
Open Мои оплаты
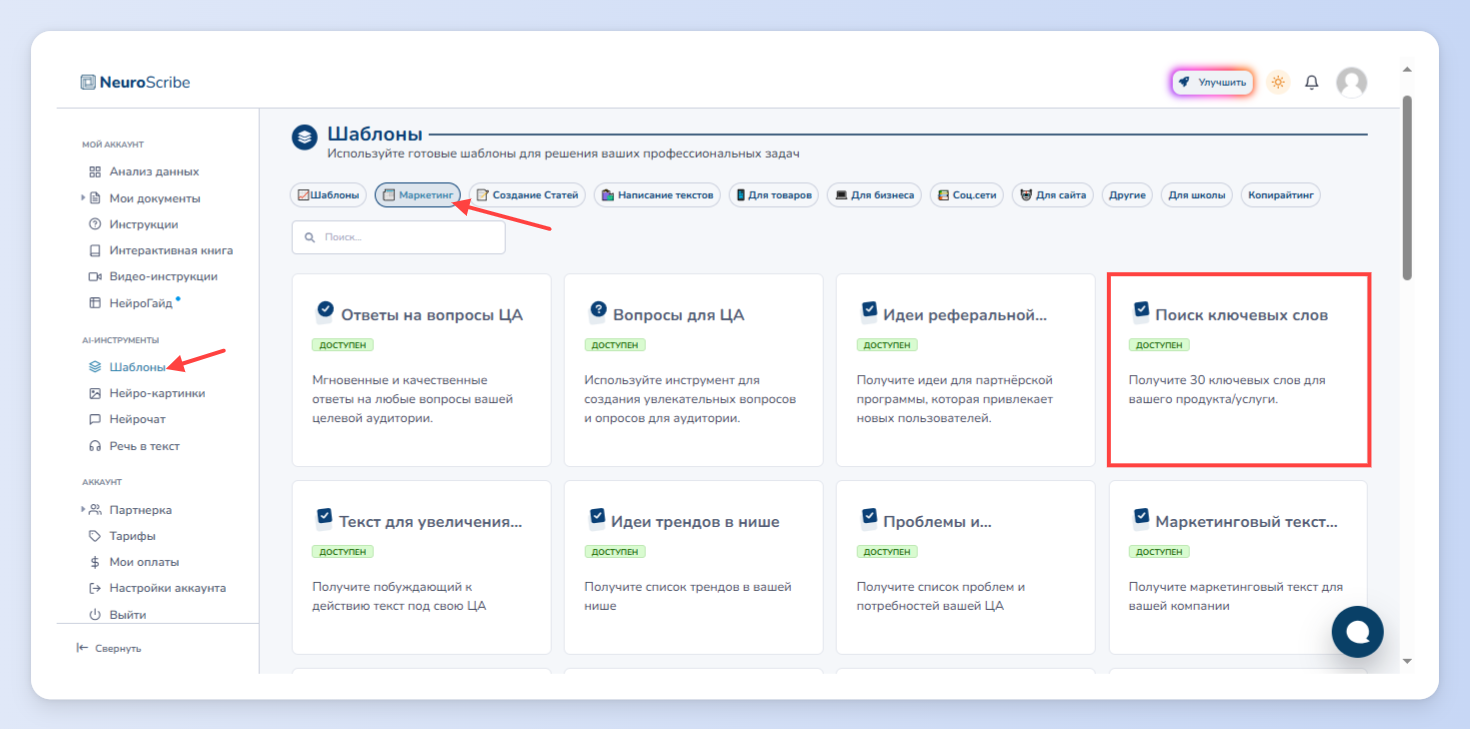pyautogui.click(x=144, y=562)
